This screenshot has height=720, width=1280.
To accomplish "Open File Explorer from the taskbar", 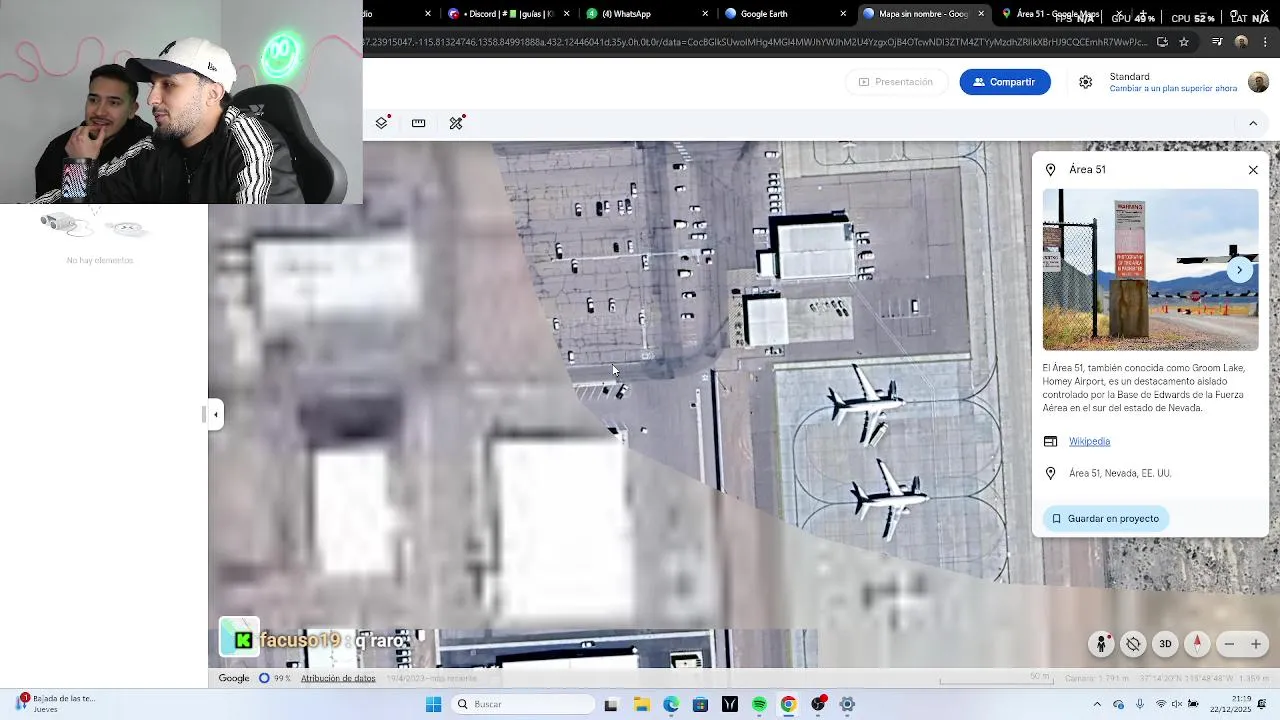I will (x=641, y=704).
